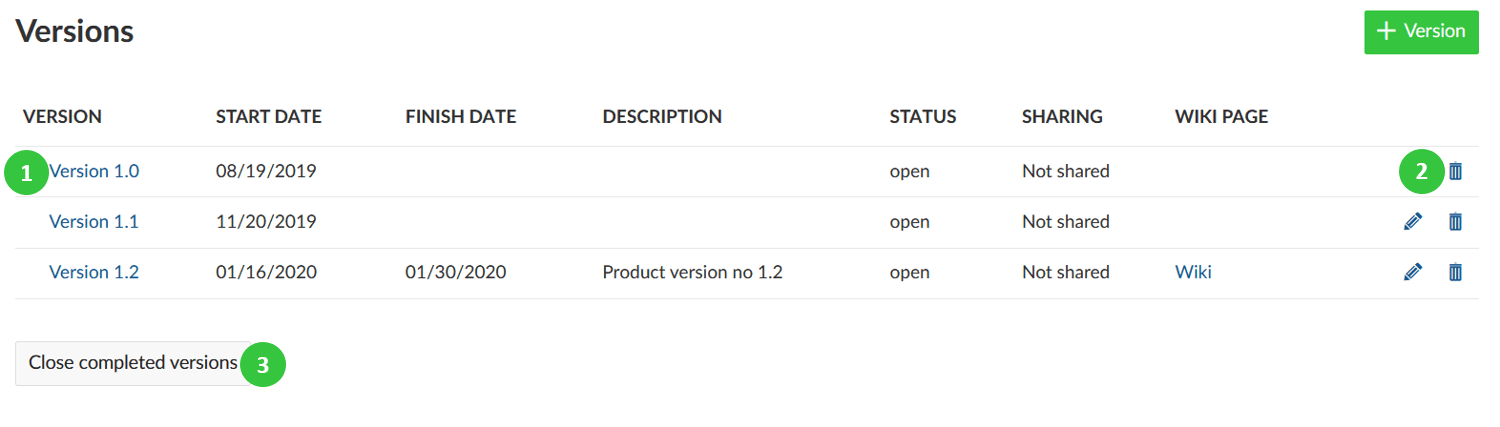Screen dimensions: 1500x427
Task: Open the Version 1.2 link
Action: [x=94, y=272]
